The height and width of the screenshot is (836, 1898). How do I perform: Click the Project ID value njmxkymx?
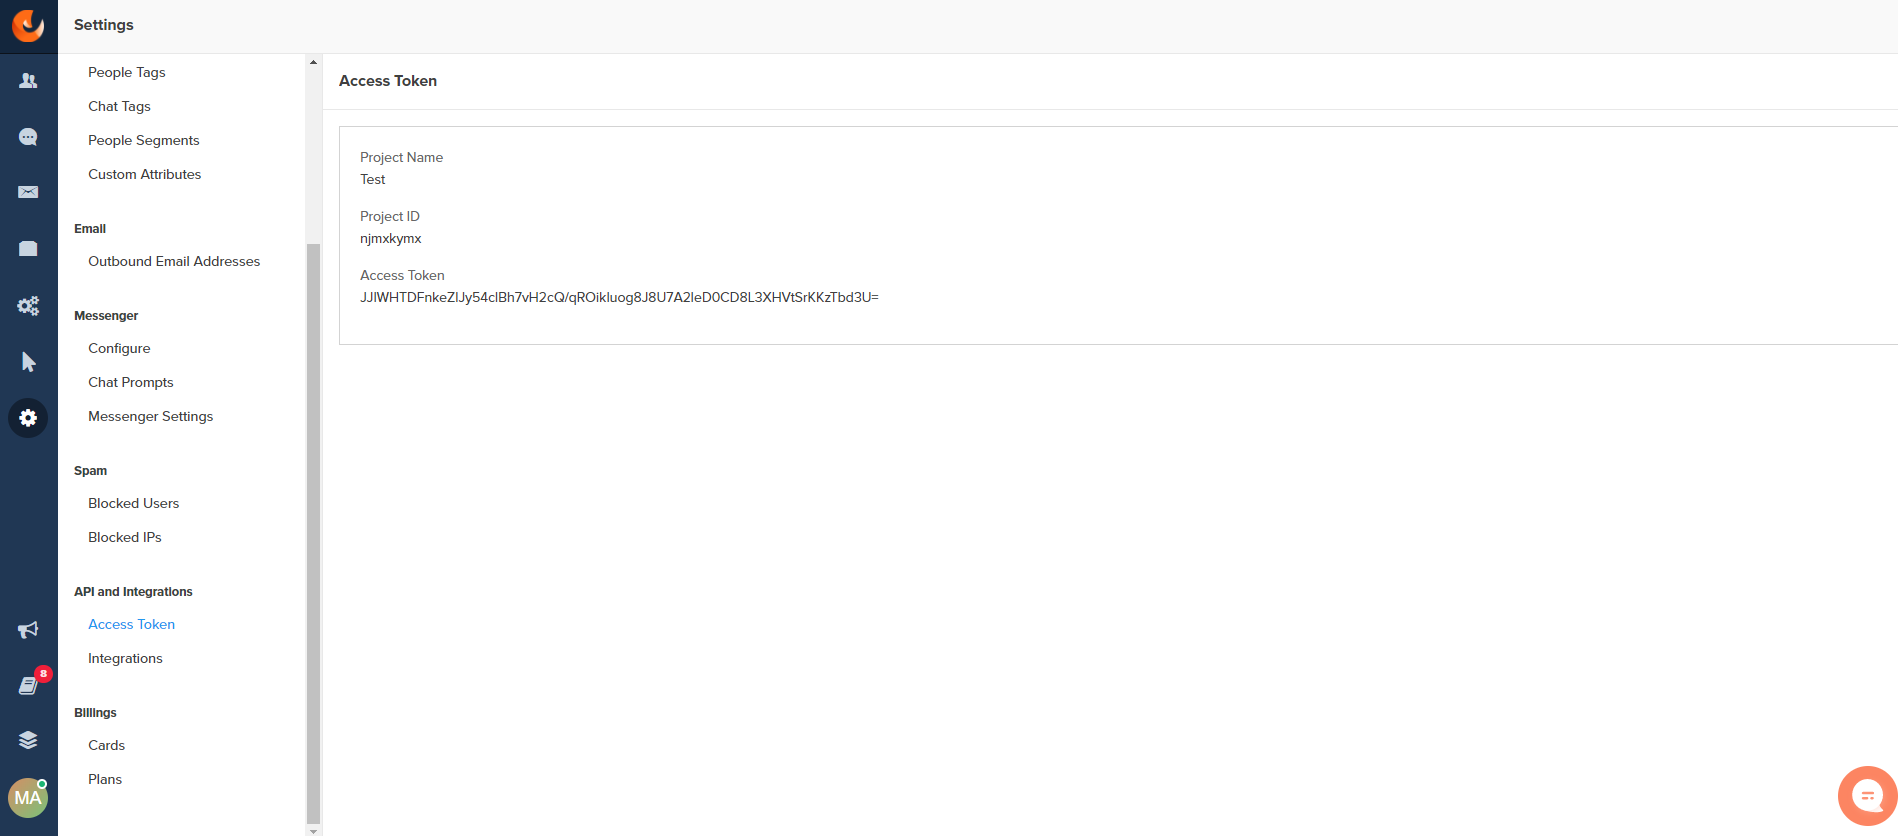(x=391, y=238)
